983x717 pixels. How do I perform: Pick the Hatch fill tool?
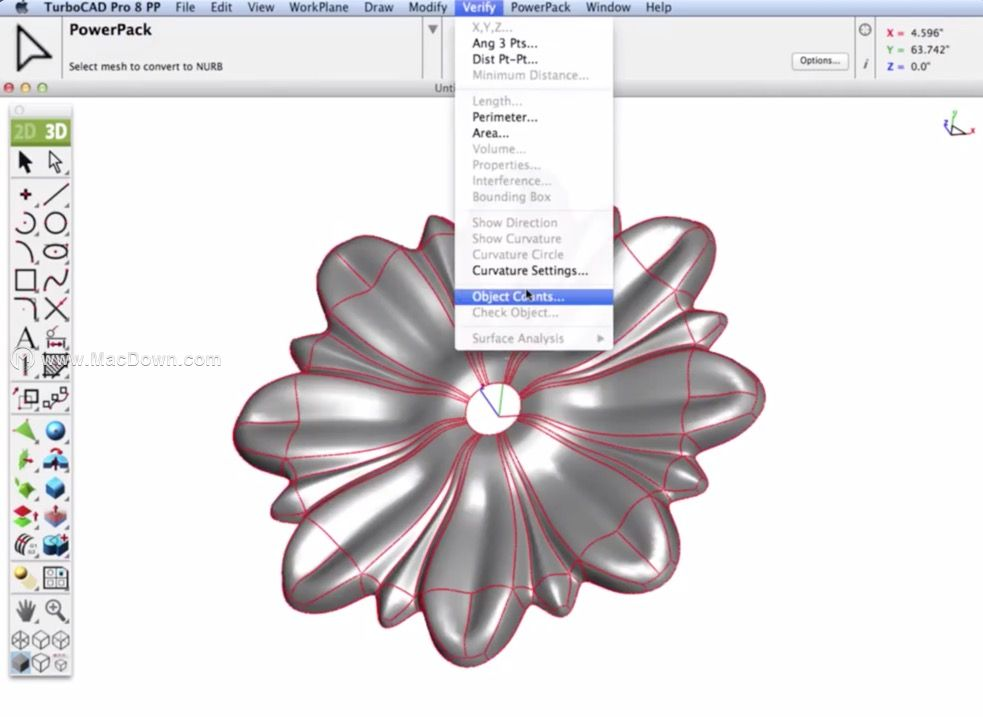(55, 365)
